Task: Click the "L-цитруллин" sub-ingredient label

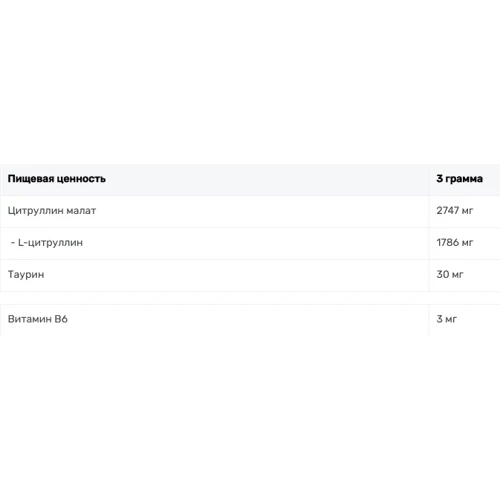Action: click(x=50, y=242)
